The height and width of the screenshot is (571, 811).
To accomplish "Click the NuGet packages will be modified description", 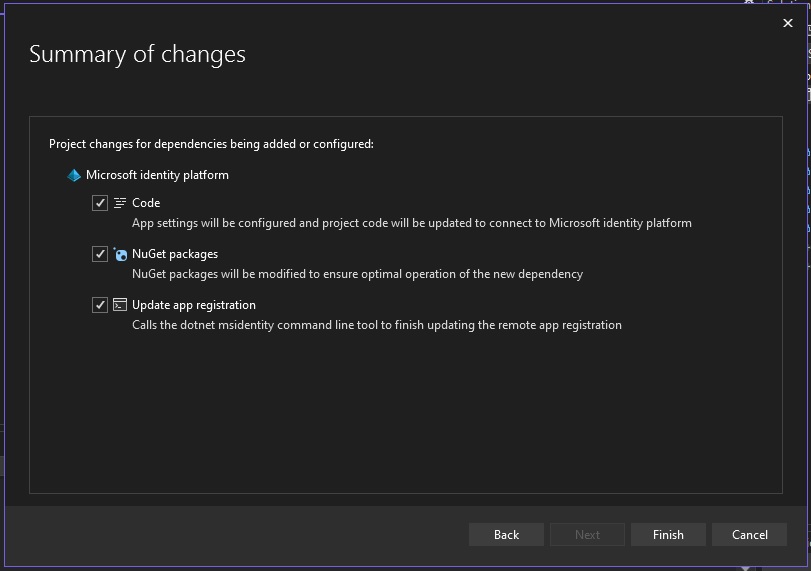I will 357,274.
